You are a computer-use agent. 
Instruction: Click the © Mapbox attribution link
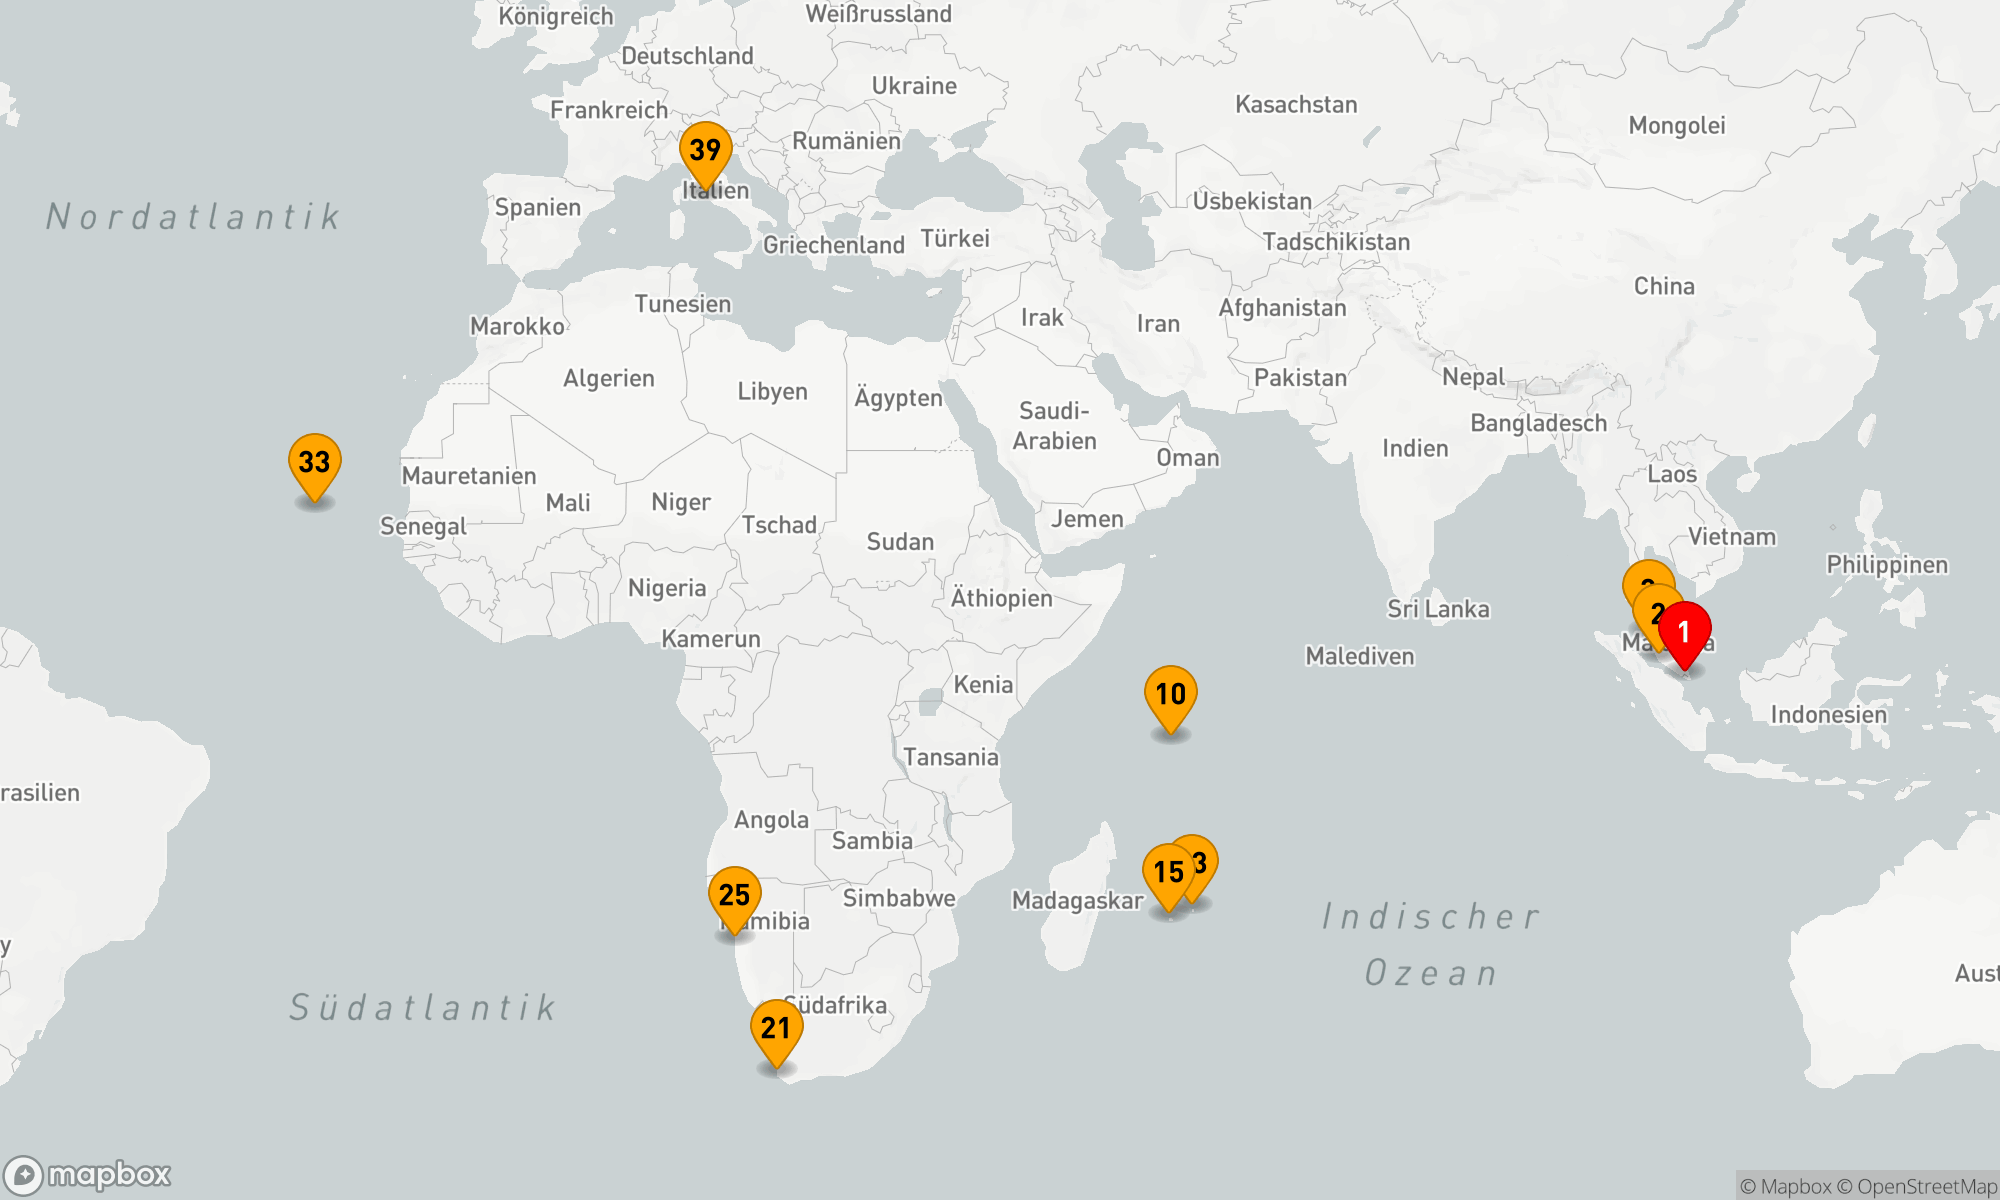click(1785, 1187)
